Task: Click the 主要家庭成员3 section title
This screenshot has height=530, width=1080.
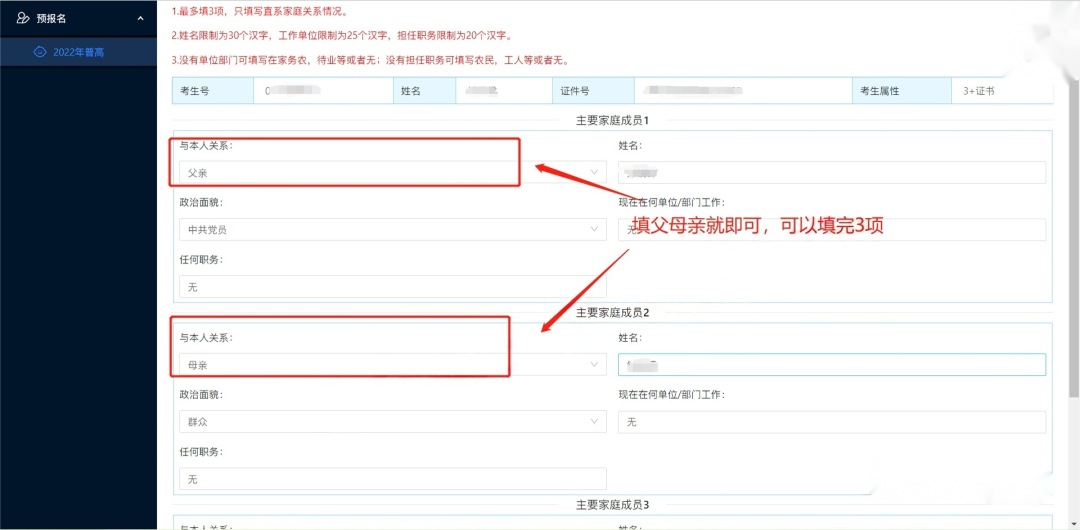Action: 612,505
